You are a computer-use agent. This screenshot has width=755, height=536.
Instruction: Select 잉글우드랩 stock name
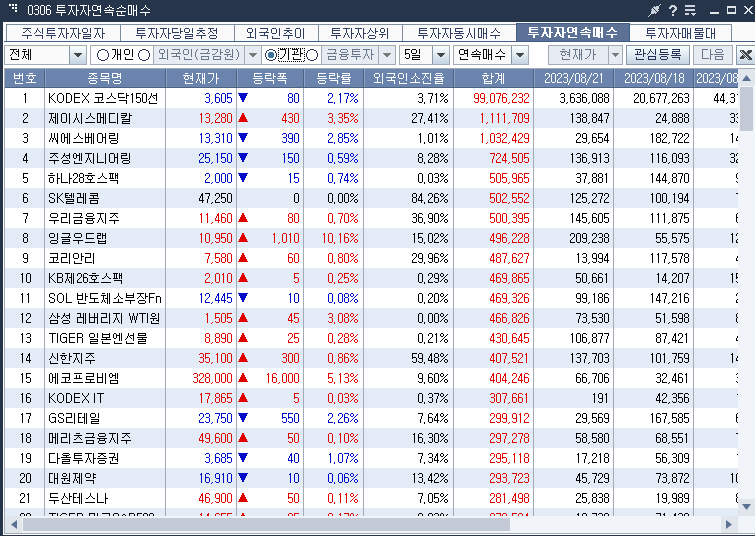[78, 238]
